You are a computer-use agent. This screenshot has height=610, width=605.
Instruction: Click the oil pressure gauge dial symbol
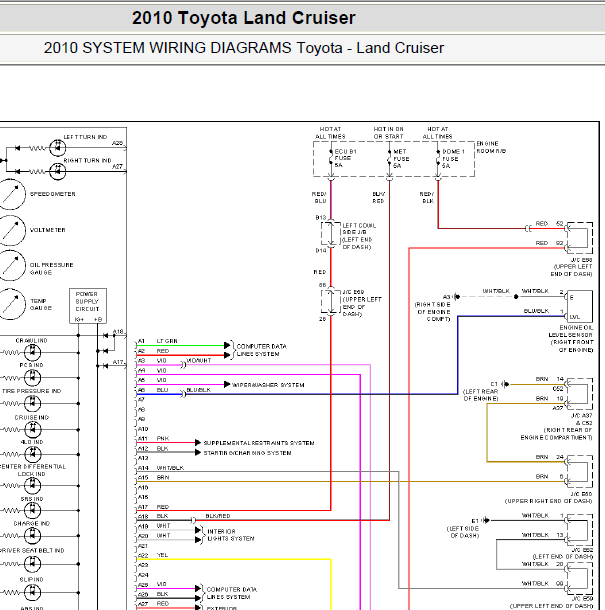11,265
